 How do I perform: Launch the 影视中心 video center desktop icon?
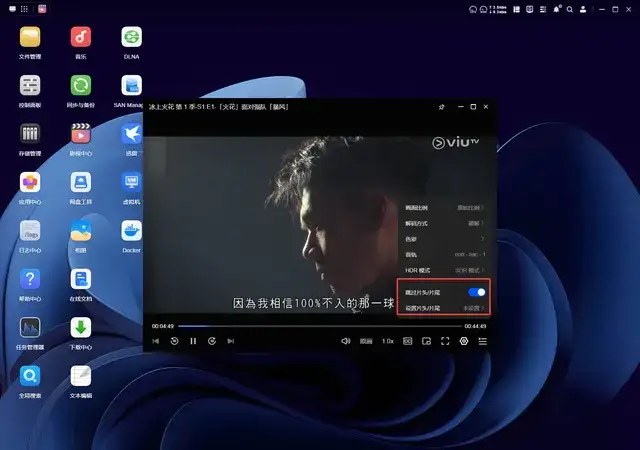coord(80,134)
